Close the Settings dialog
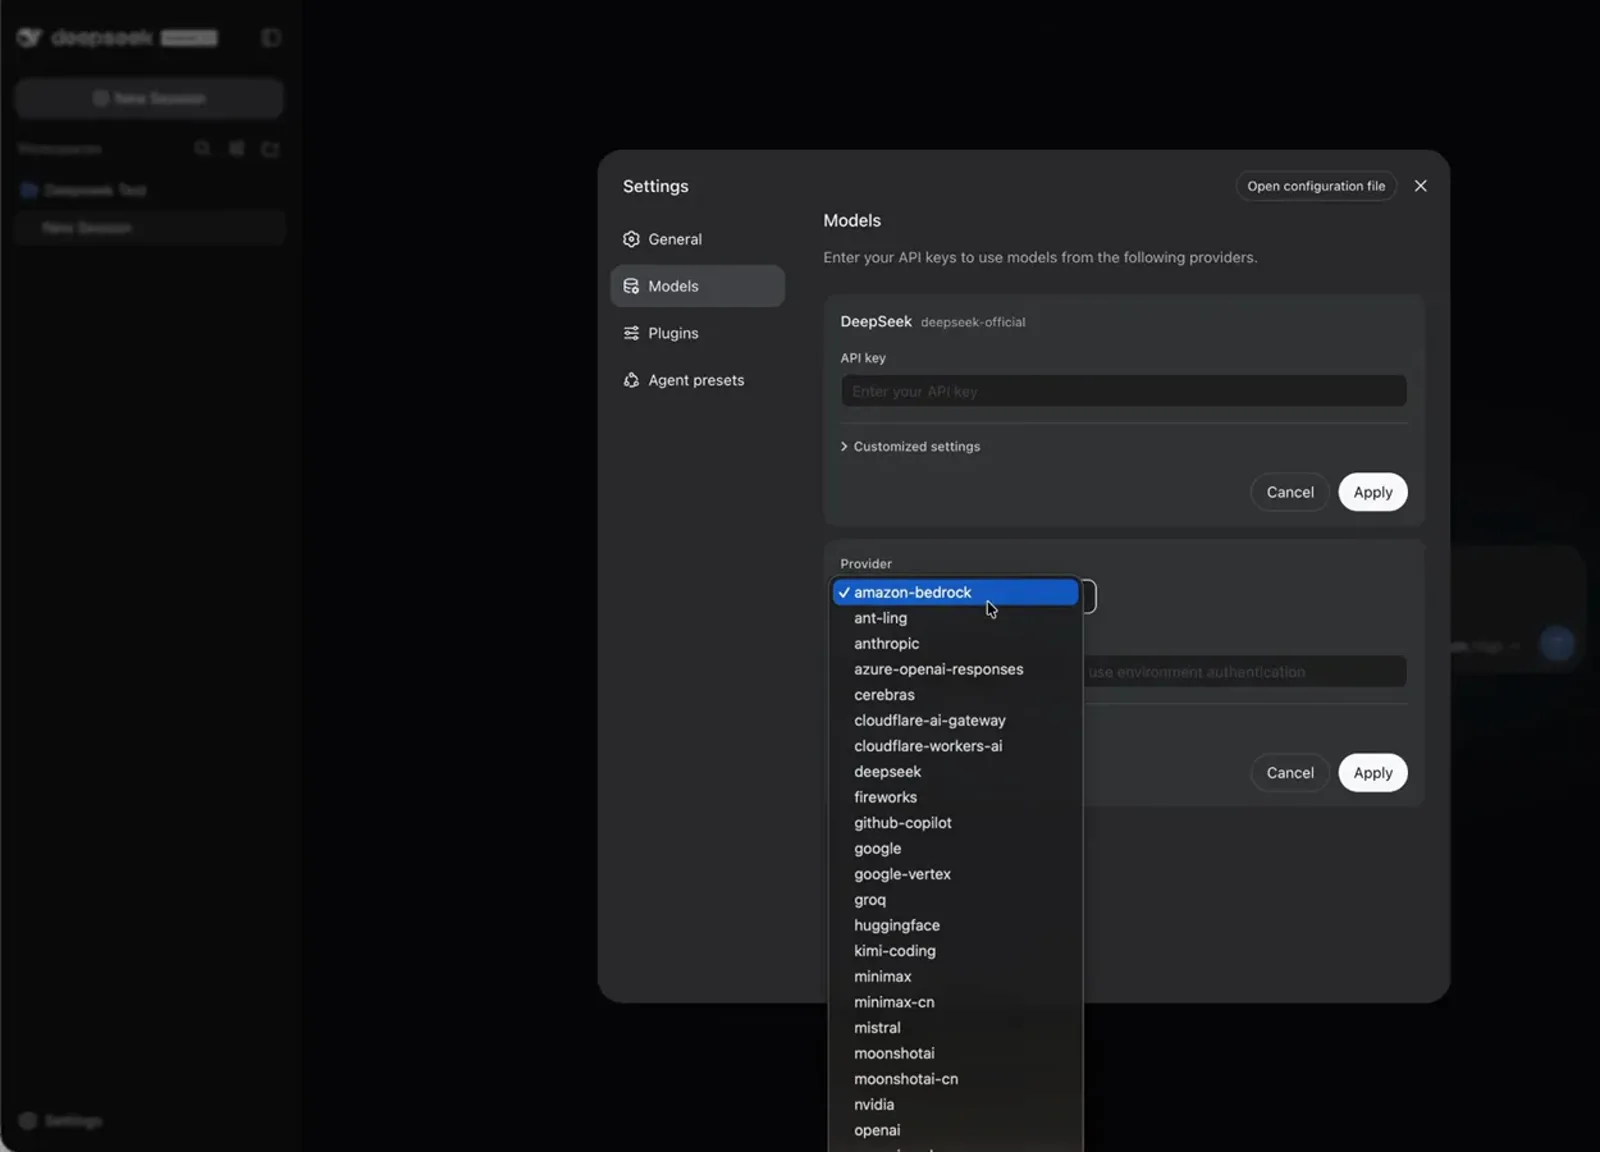This screenshot has height=1152, width=1600. (1420, 186)
